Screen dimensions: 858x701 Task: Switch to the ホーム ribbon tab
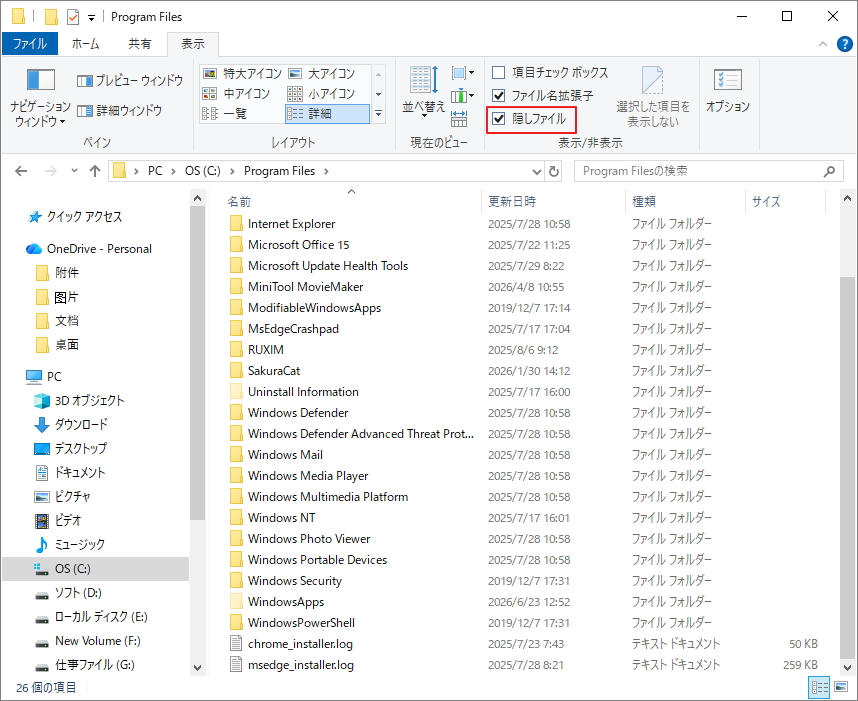click(85, 44)
